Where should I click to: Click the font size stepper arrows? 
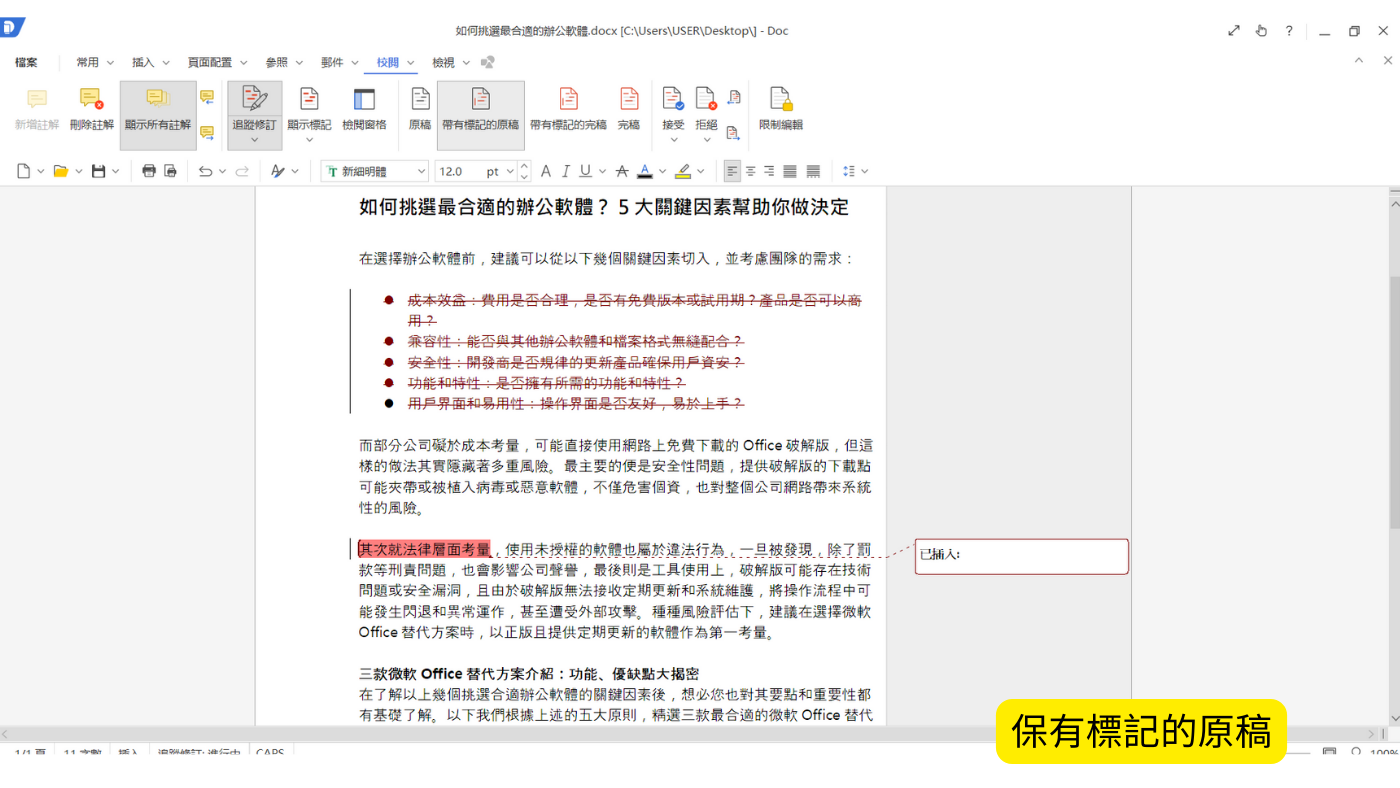pyautogui.click(x=525, y=171)
